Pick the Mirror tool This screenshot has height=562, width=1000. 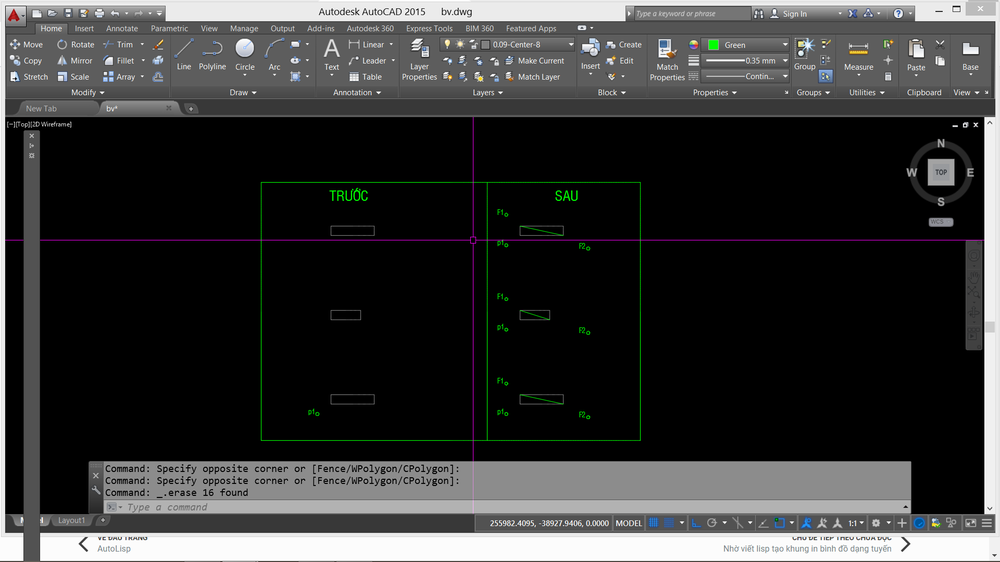pyautogui.click(x=75, y=61)
